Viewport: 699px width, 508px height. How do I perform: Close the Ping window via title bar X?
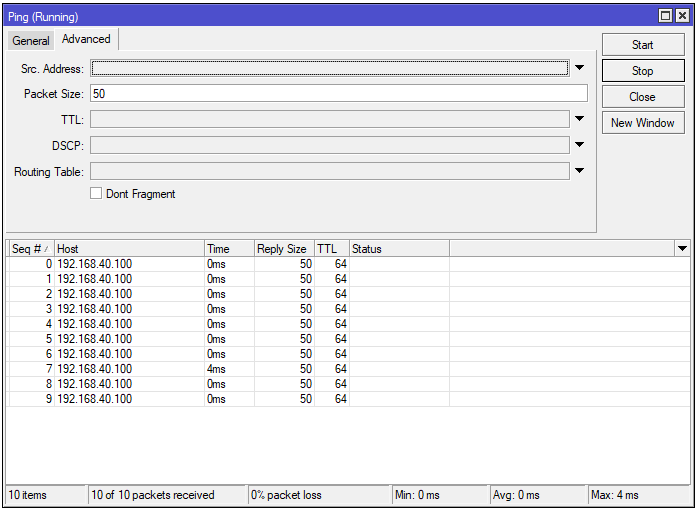(682, 16)
